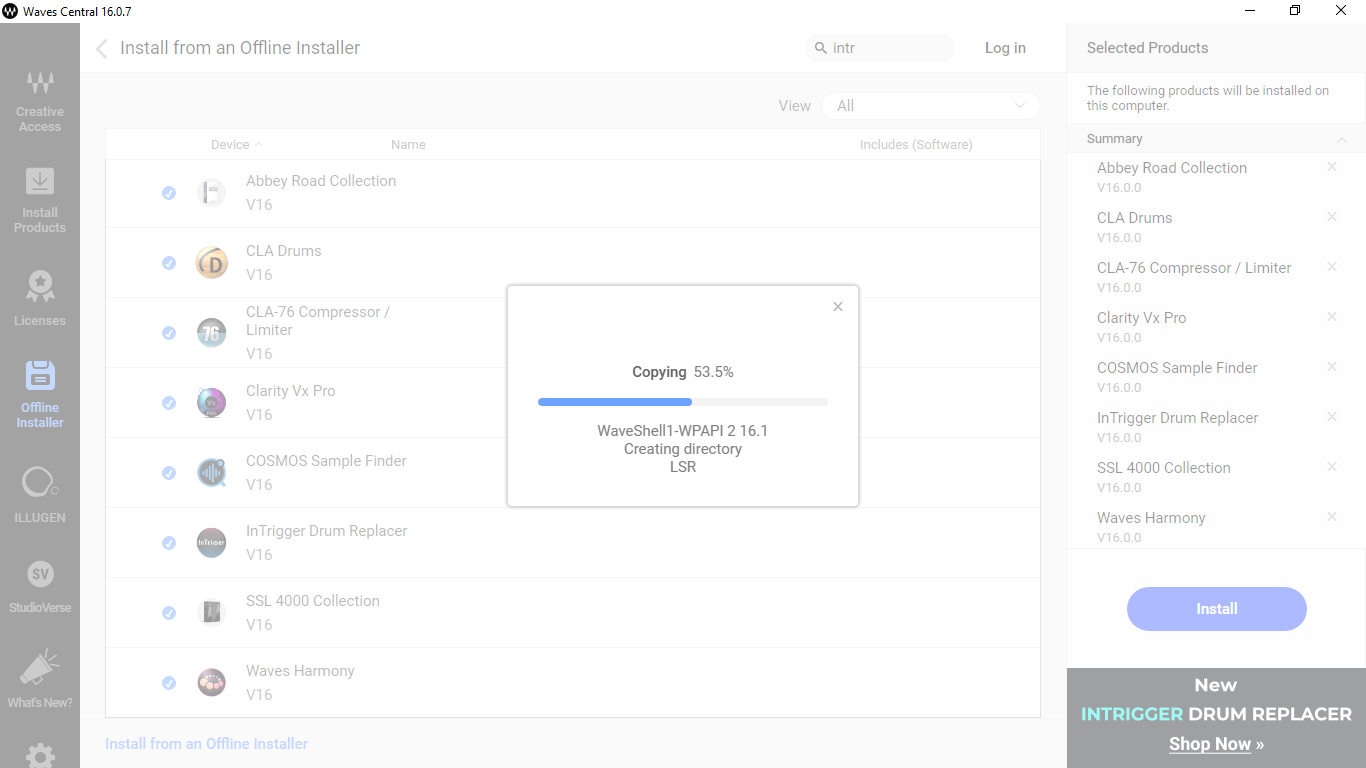Click the CLA-76 Compressor product icon
Viewport: 1366px width, 768px height.
[x=211, y=333]
